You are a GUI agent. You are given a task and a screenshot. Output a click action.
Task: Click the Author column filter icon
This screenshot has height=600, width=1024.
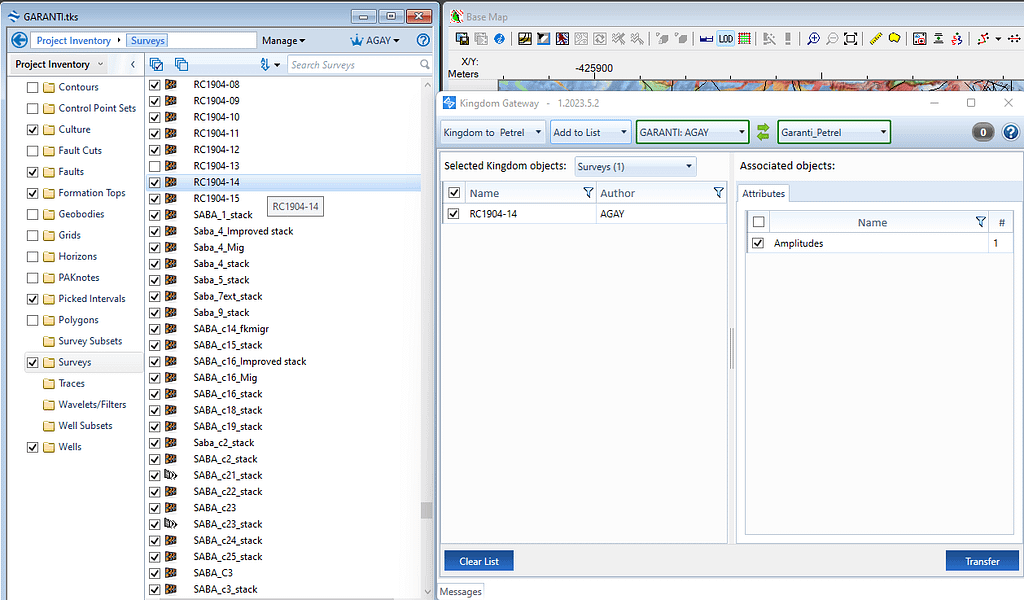click(718, 193)
